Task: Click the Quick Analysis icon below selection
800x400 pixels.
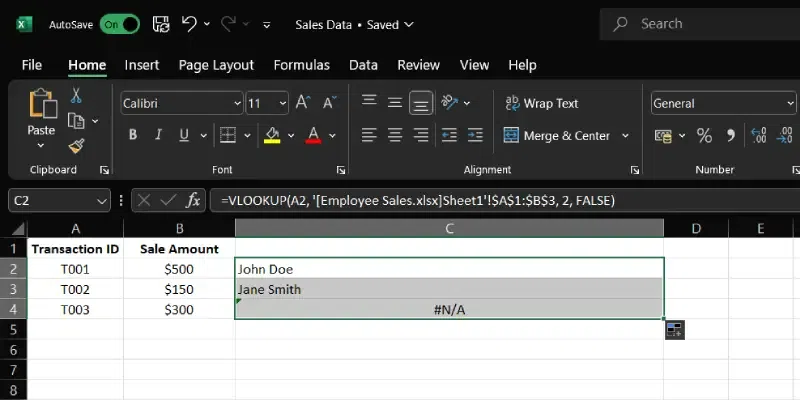Action: click(x=674, y=330)
